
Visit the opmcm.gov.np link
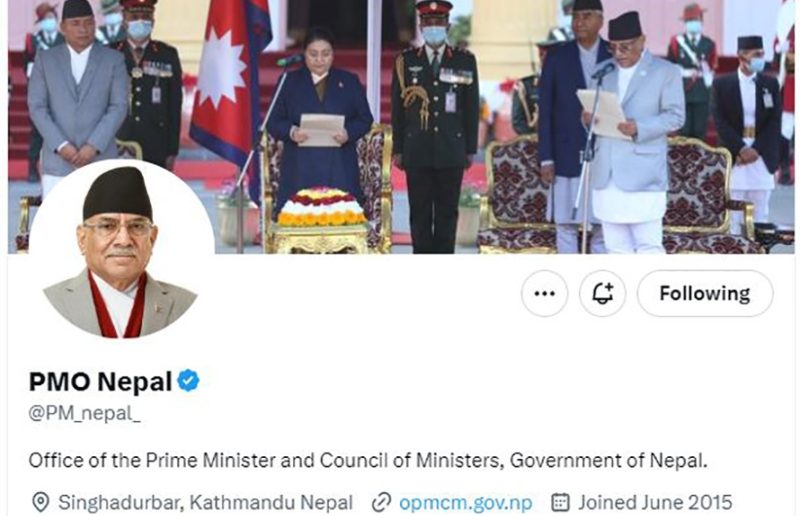coord(465,503)
